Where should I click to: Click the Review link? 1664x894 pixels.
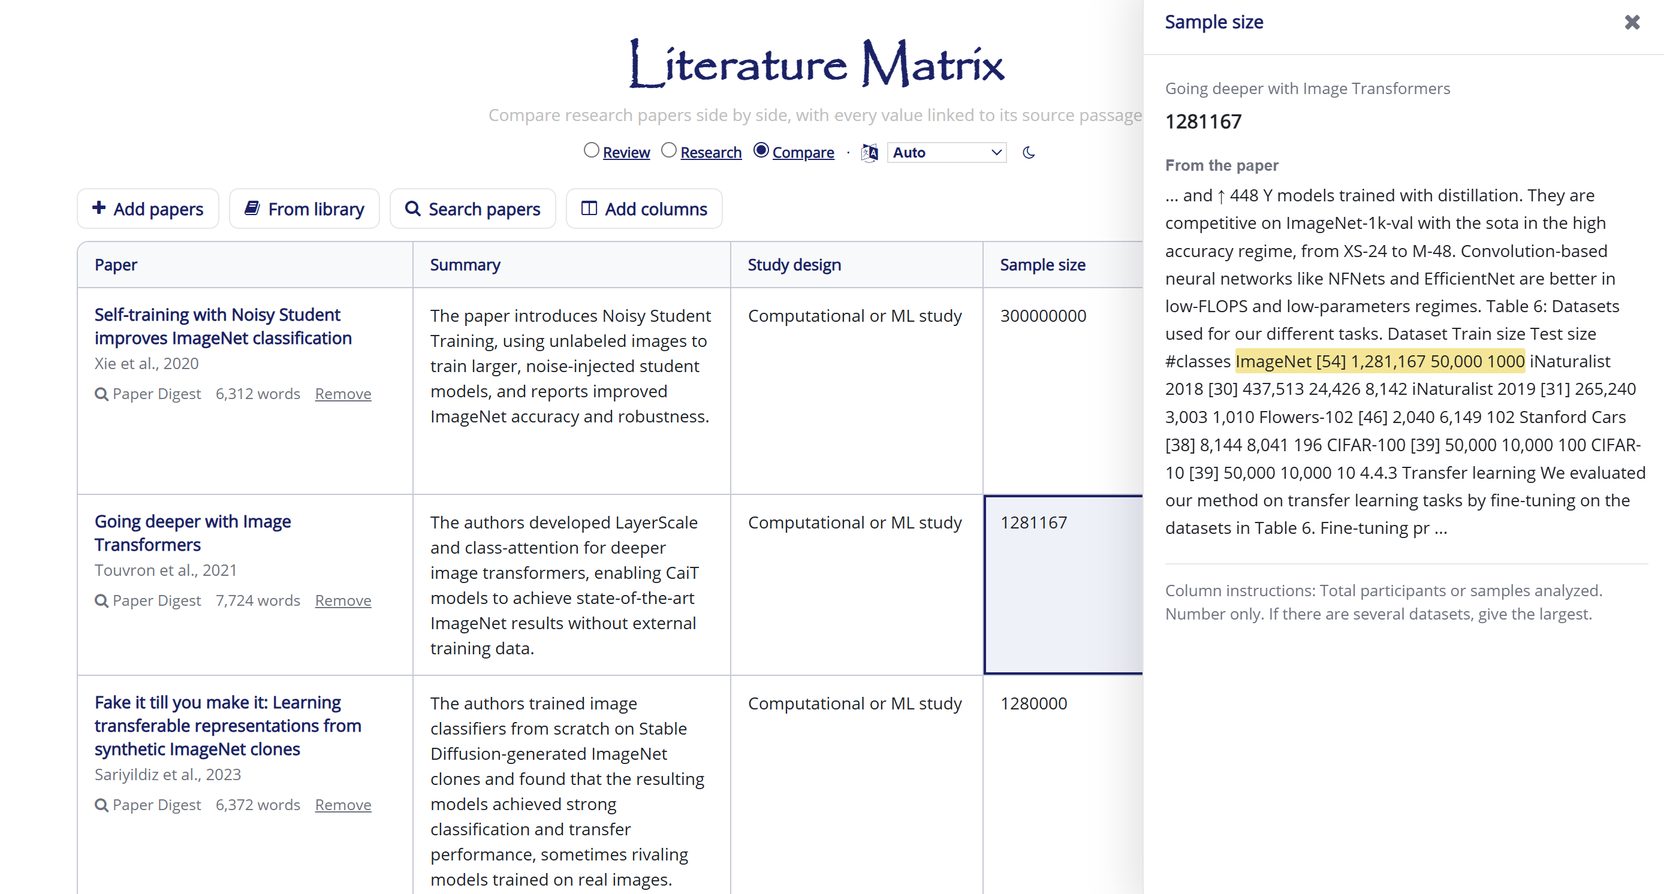tap(627, 152)
